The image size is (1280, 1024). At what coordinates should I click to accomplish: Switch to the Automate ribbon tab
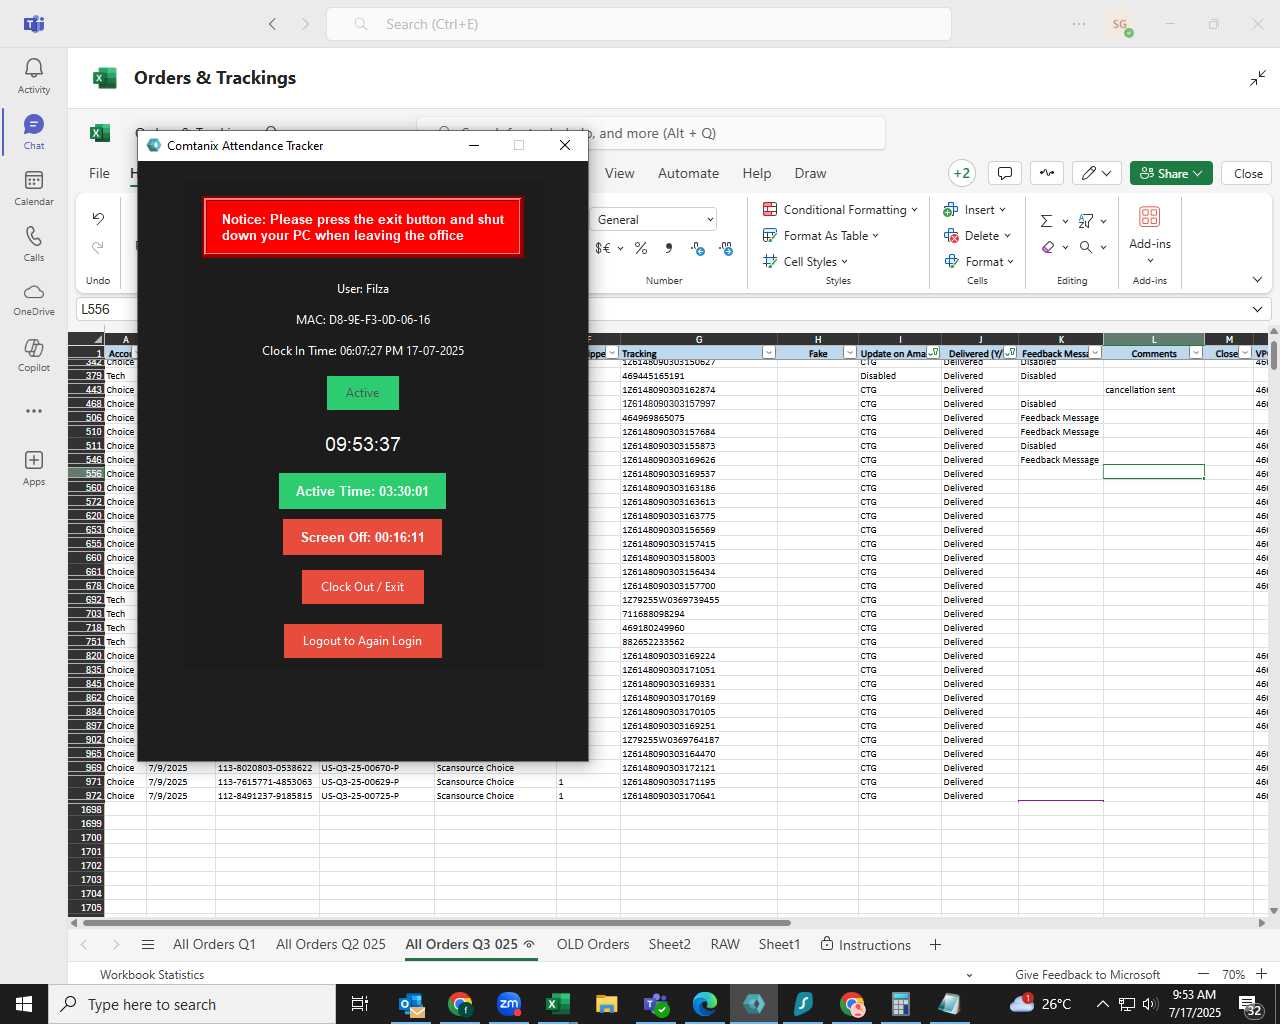coord(688,173)
